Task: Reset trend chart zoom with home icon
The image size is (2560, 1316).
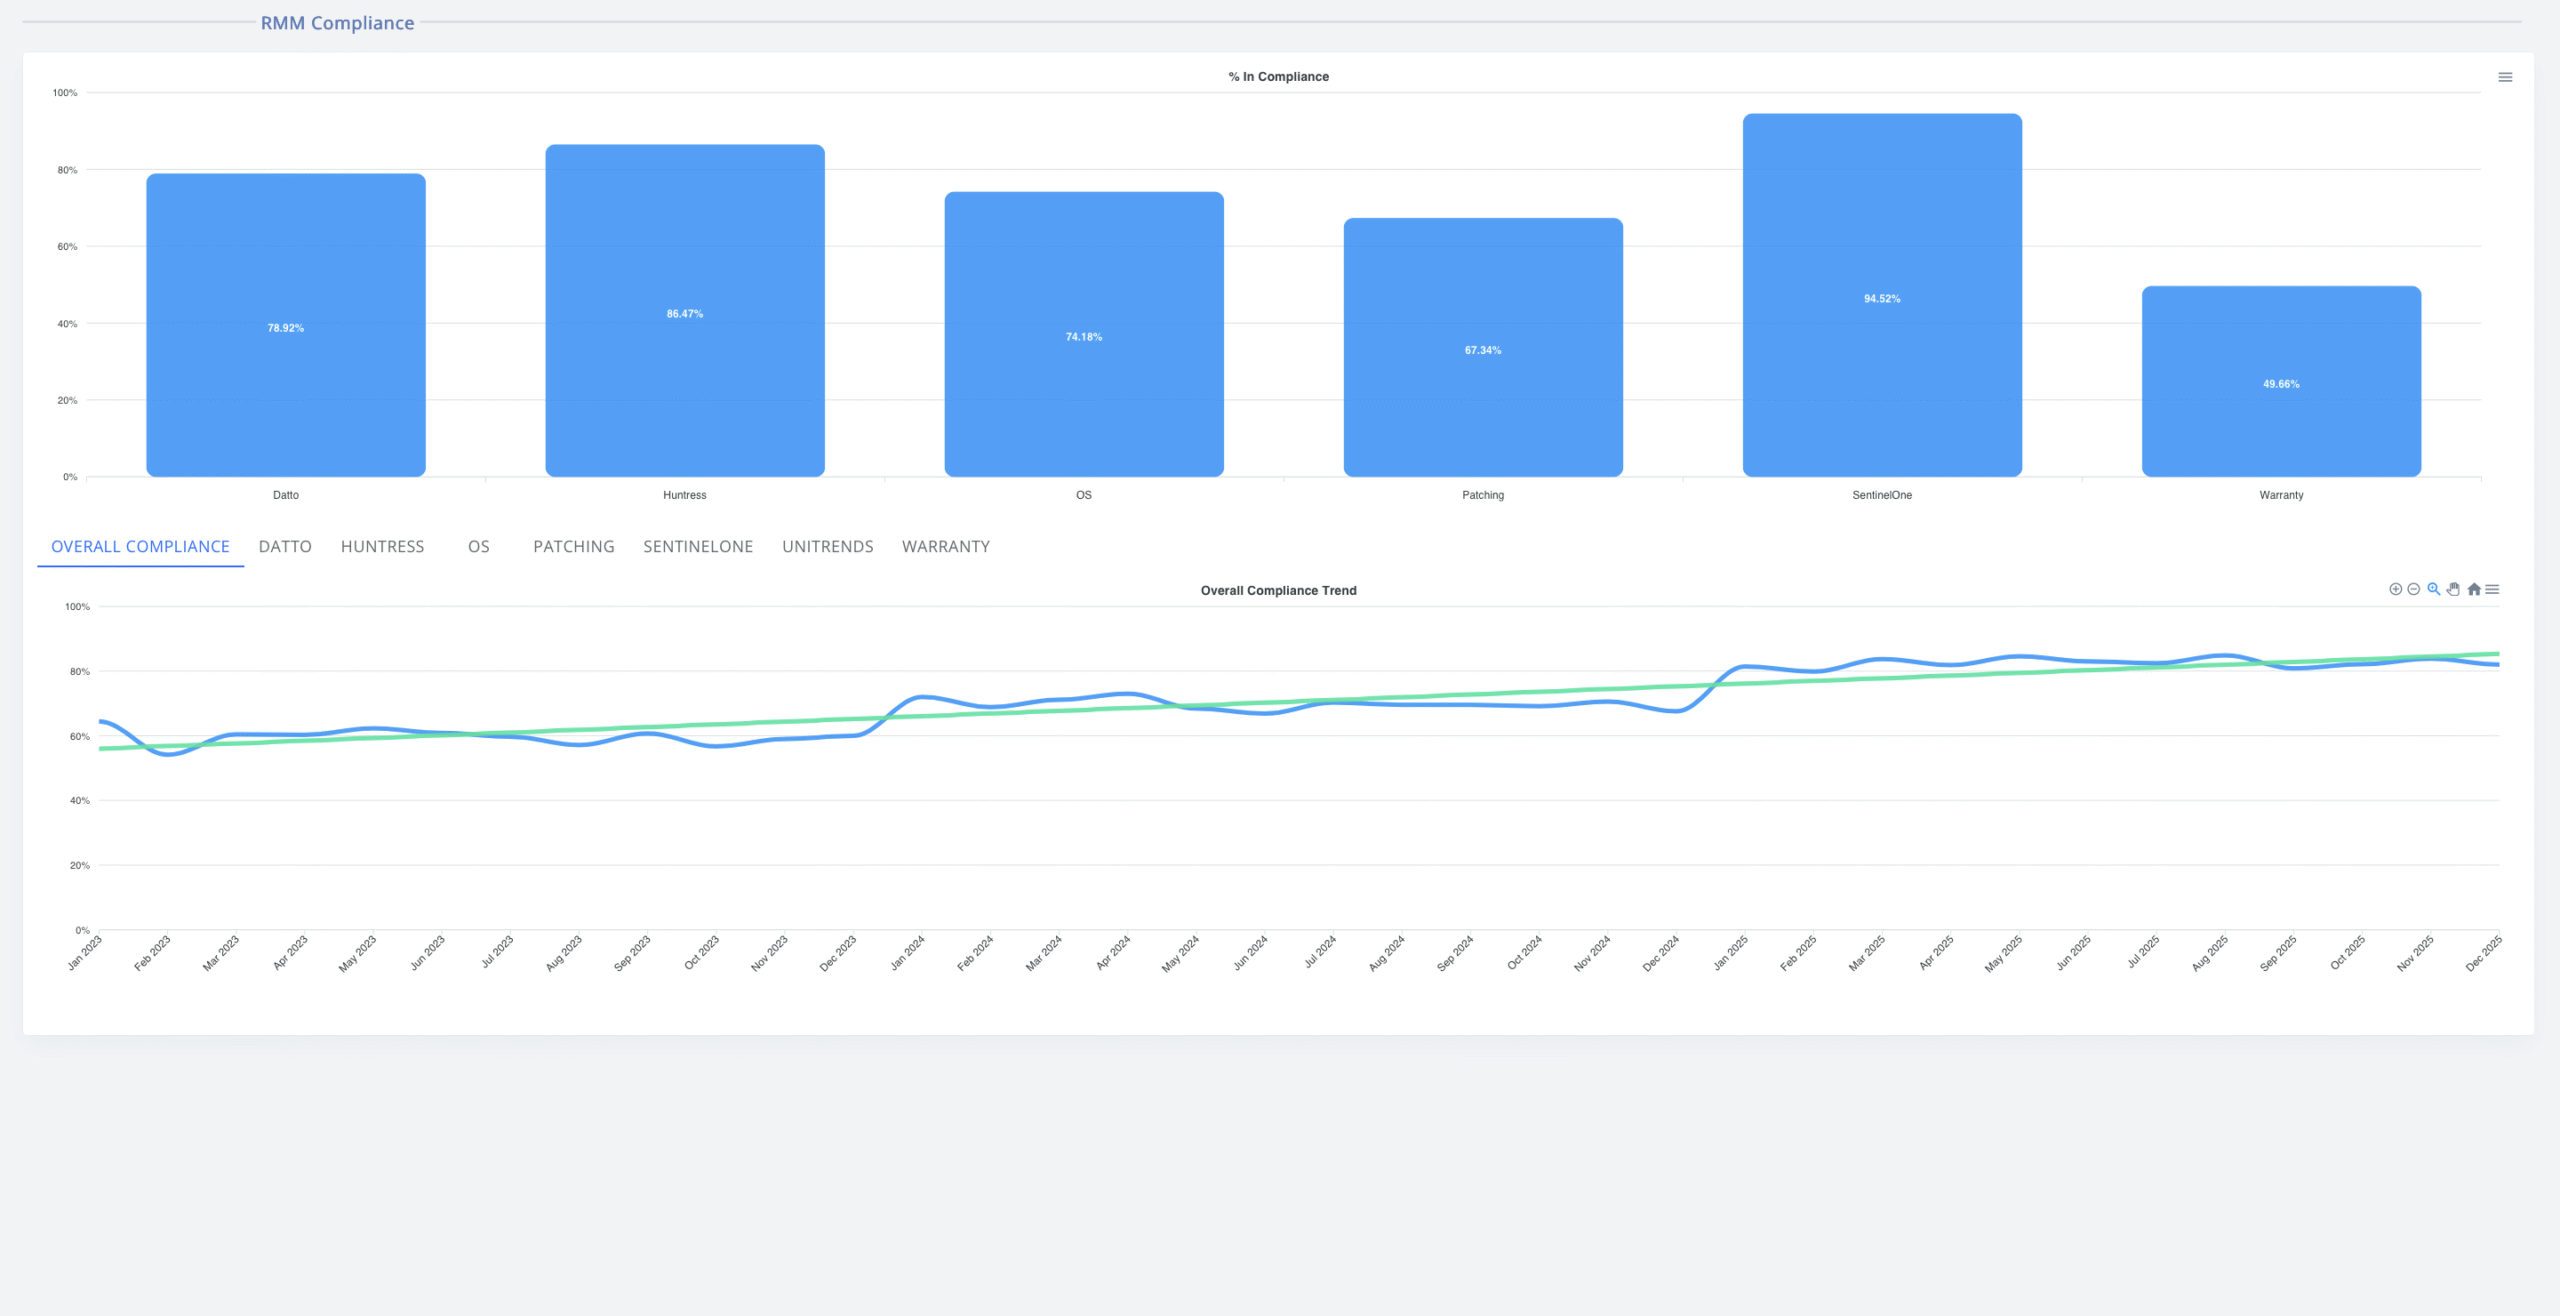Action: pos(2474,589)
